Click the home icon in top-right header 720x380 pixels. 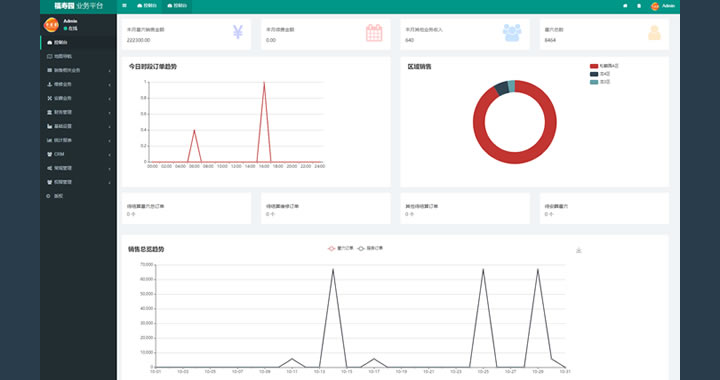[x=625, y=6]
